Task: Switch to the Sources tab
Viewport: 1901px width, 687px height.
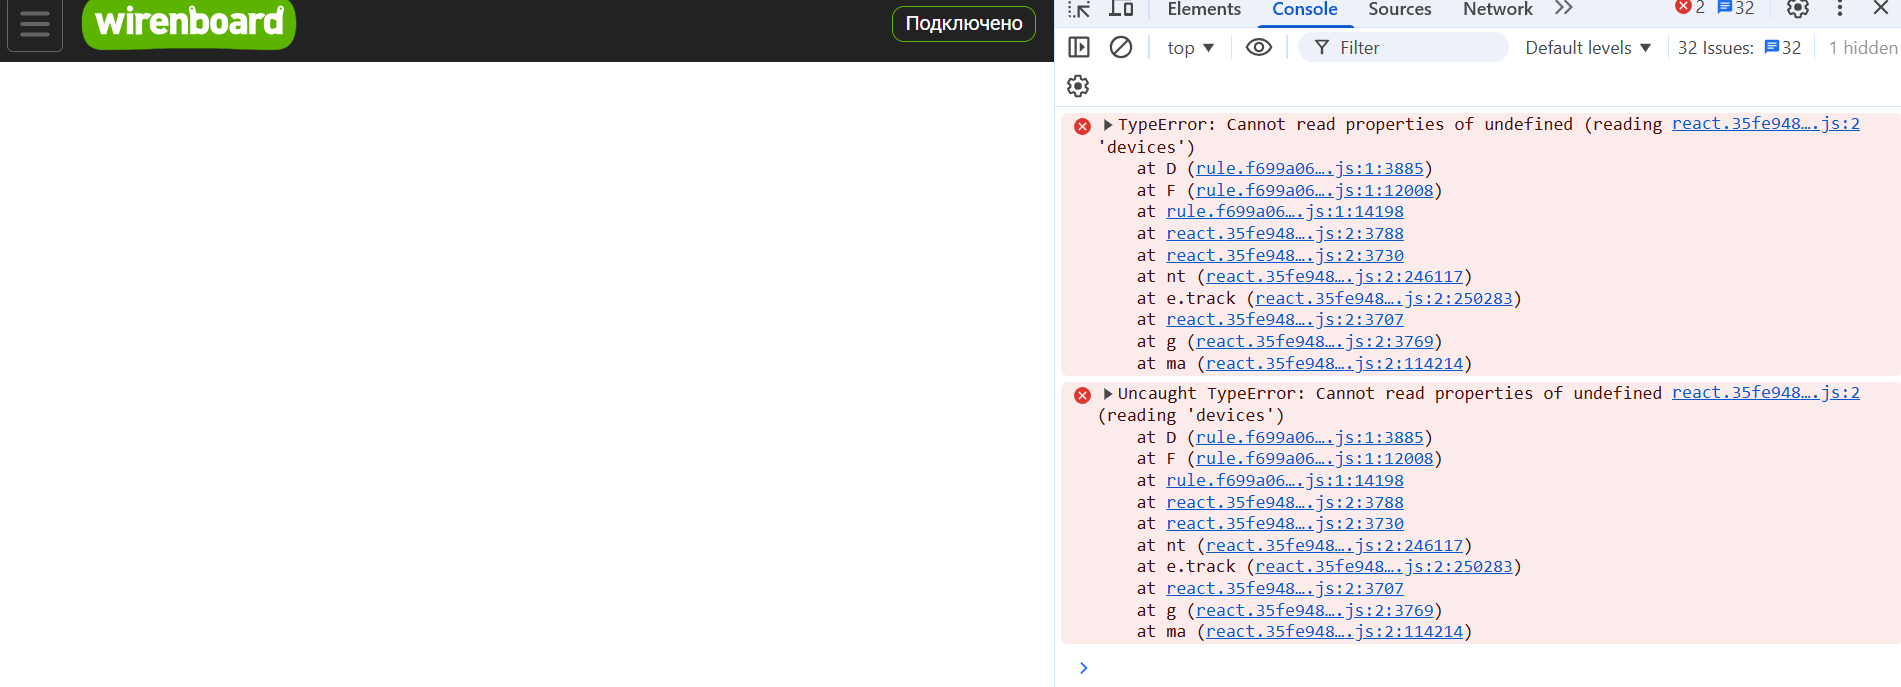Action: [x=1399, y=10]
